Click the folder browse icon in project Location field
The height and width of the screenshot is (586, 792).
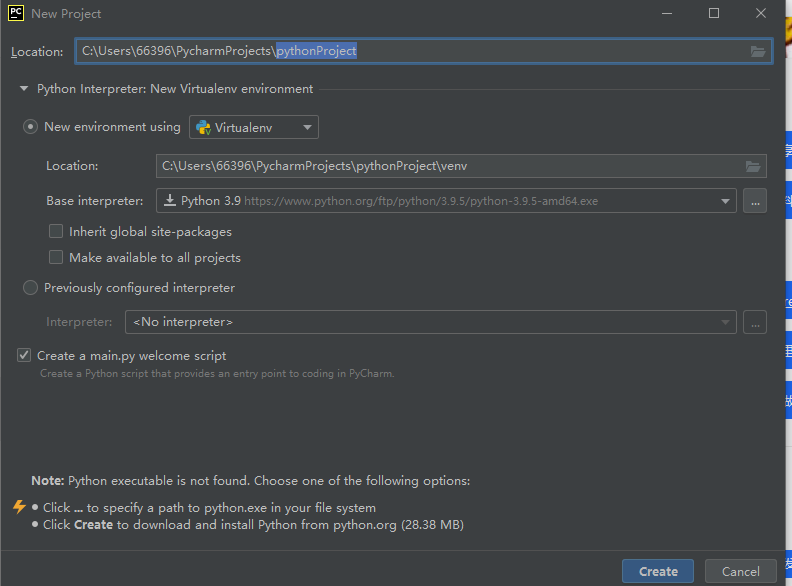coord(758,51)
